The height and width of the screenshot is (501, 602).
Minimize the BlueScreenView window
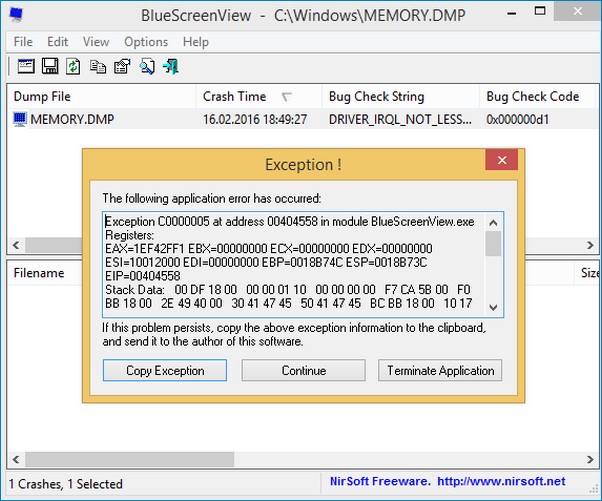coord(511,13)
